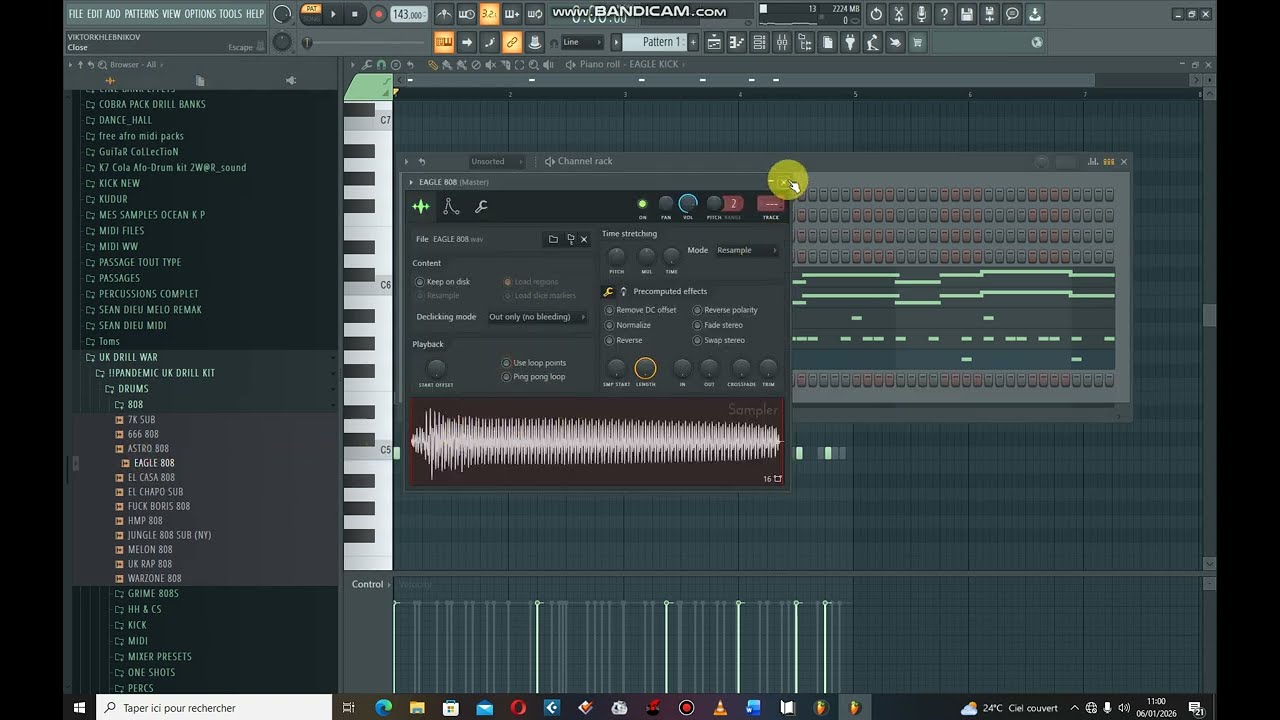Open the PATTERNS menu
This screenshot has width=1280, height=720.
coord(141,14)
